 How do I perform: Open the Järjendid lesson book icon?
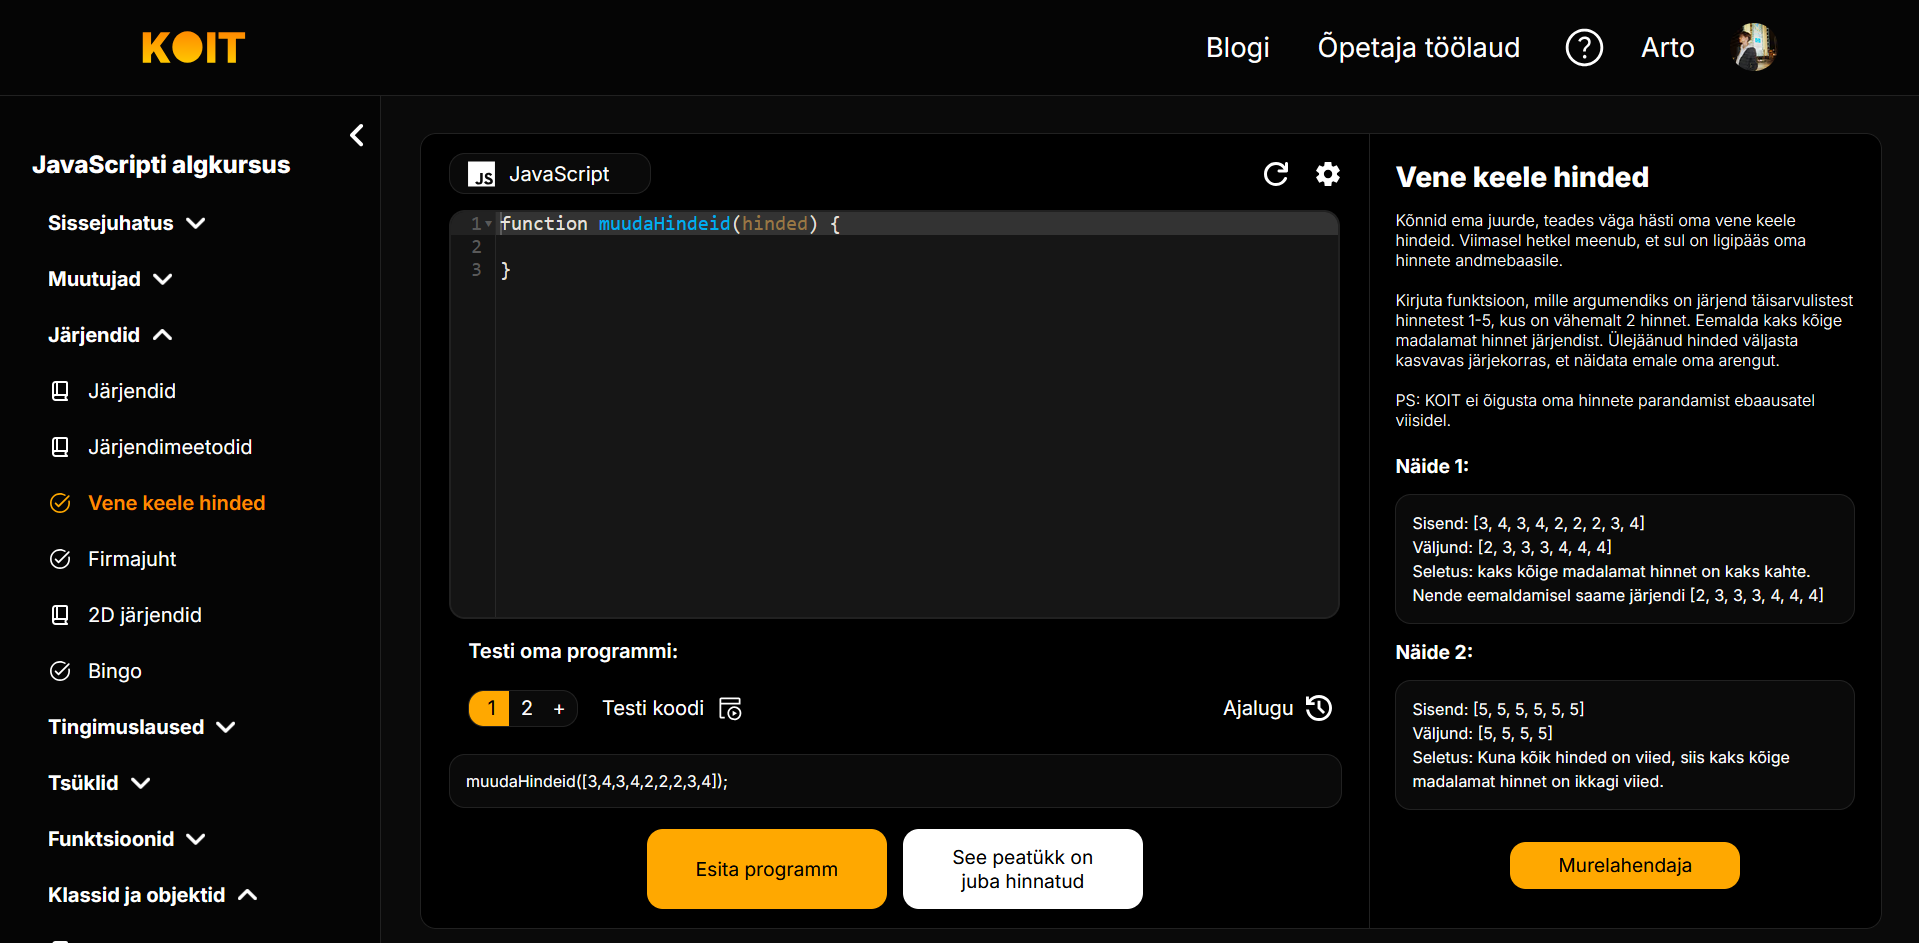(x=60, y=391)
